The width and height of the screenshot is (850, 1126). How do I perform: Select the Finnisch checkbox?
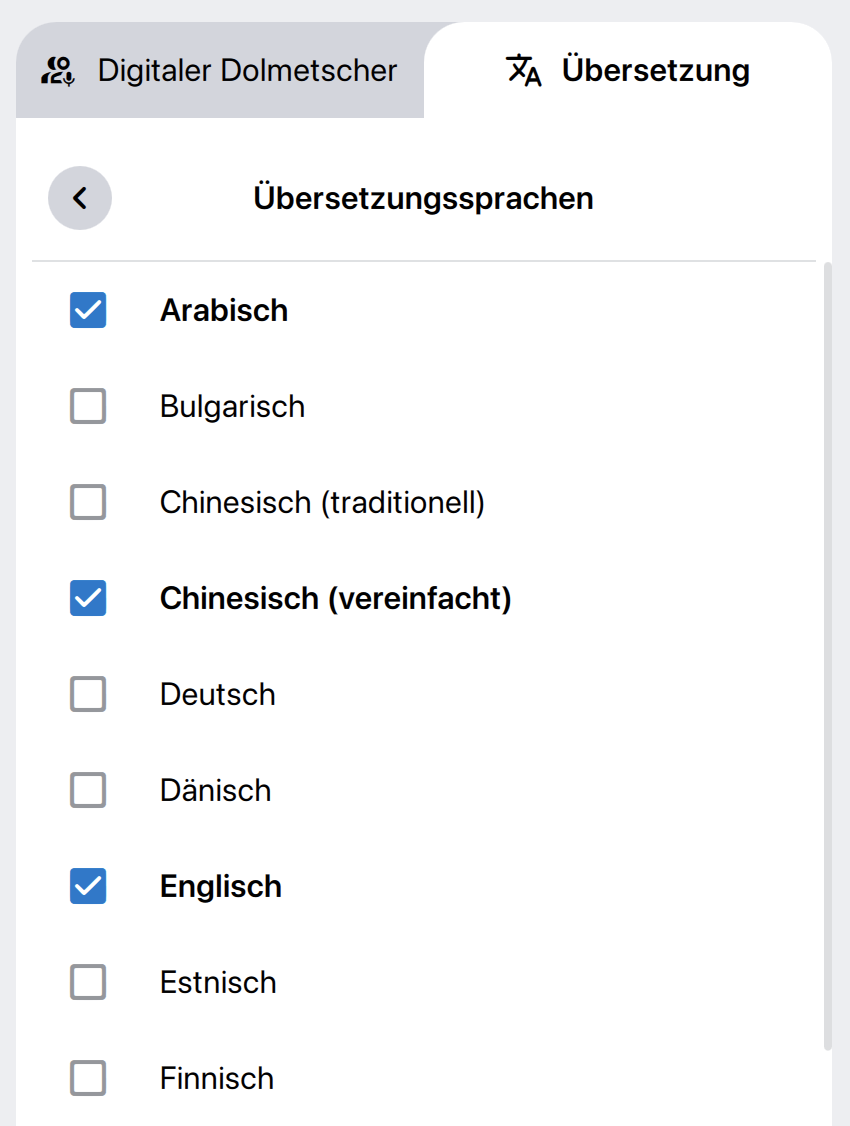[x=88, y=1078]
